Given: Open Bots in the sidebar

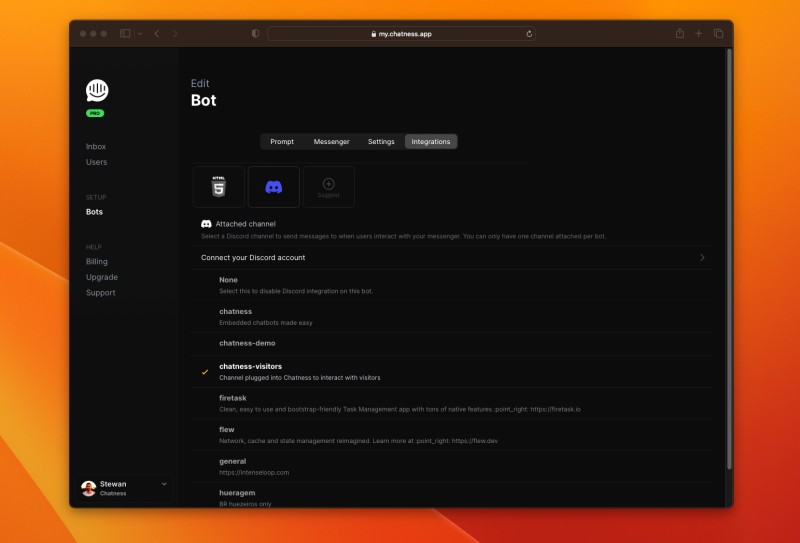Looking at the screenshot, I should [x=94, y=212].
